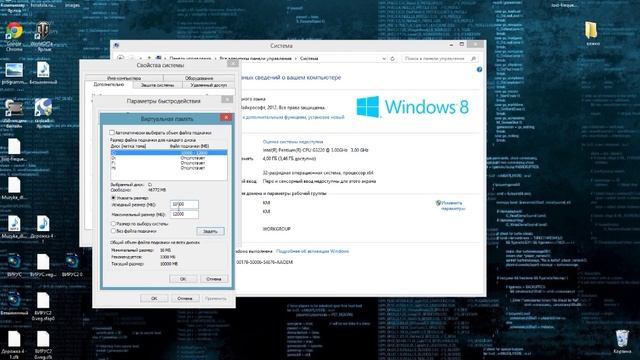Click refresh icon next to the address bar
Screen dimensions: 640x360
tap(392, 59)
